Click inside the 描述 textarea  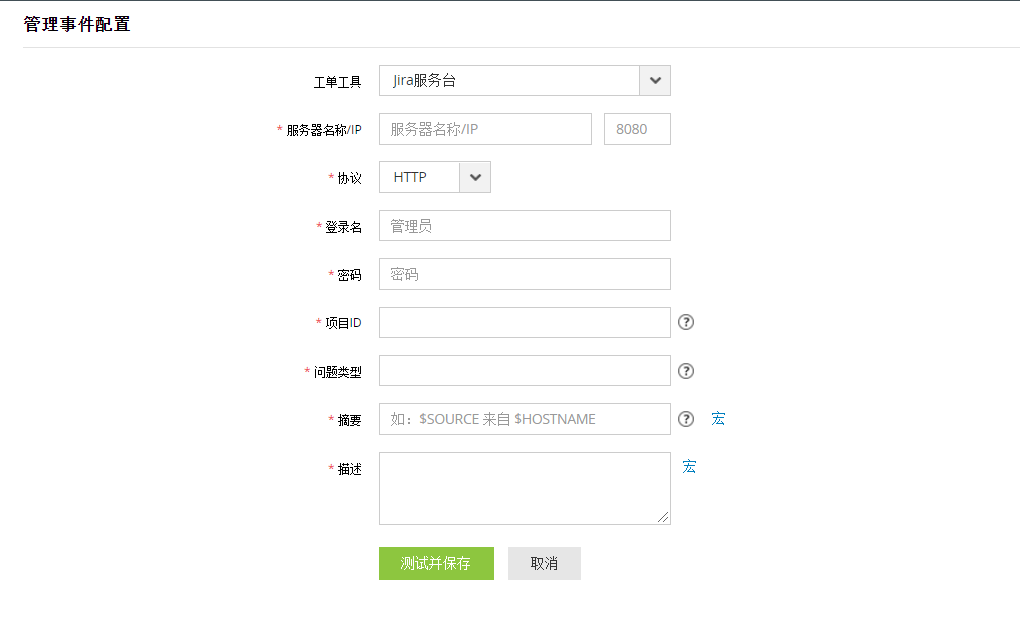[524, 487]
